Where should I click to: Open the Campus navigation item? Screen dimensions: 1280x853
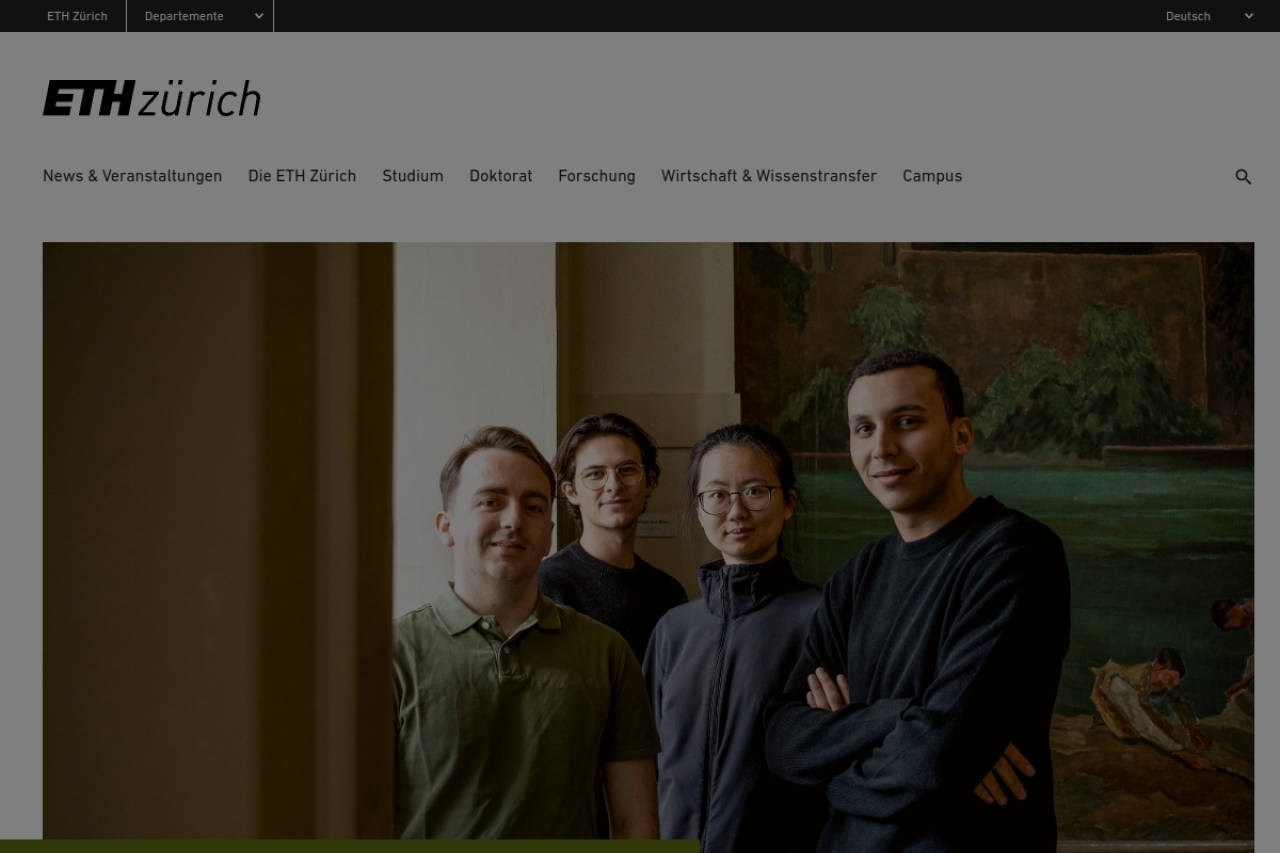(x=932, y=176)
